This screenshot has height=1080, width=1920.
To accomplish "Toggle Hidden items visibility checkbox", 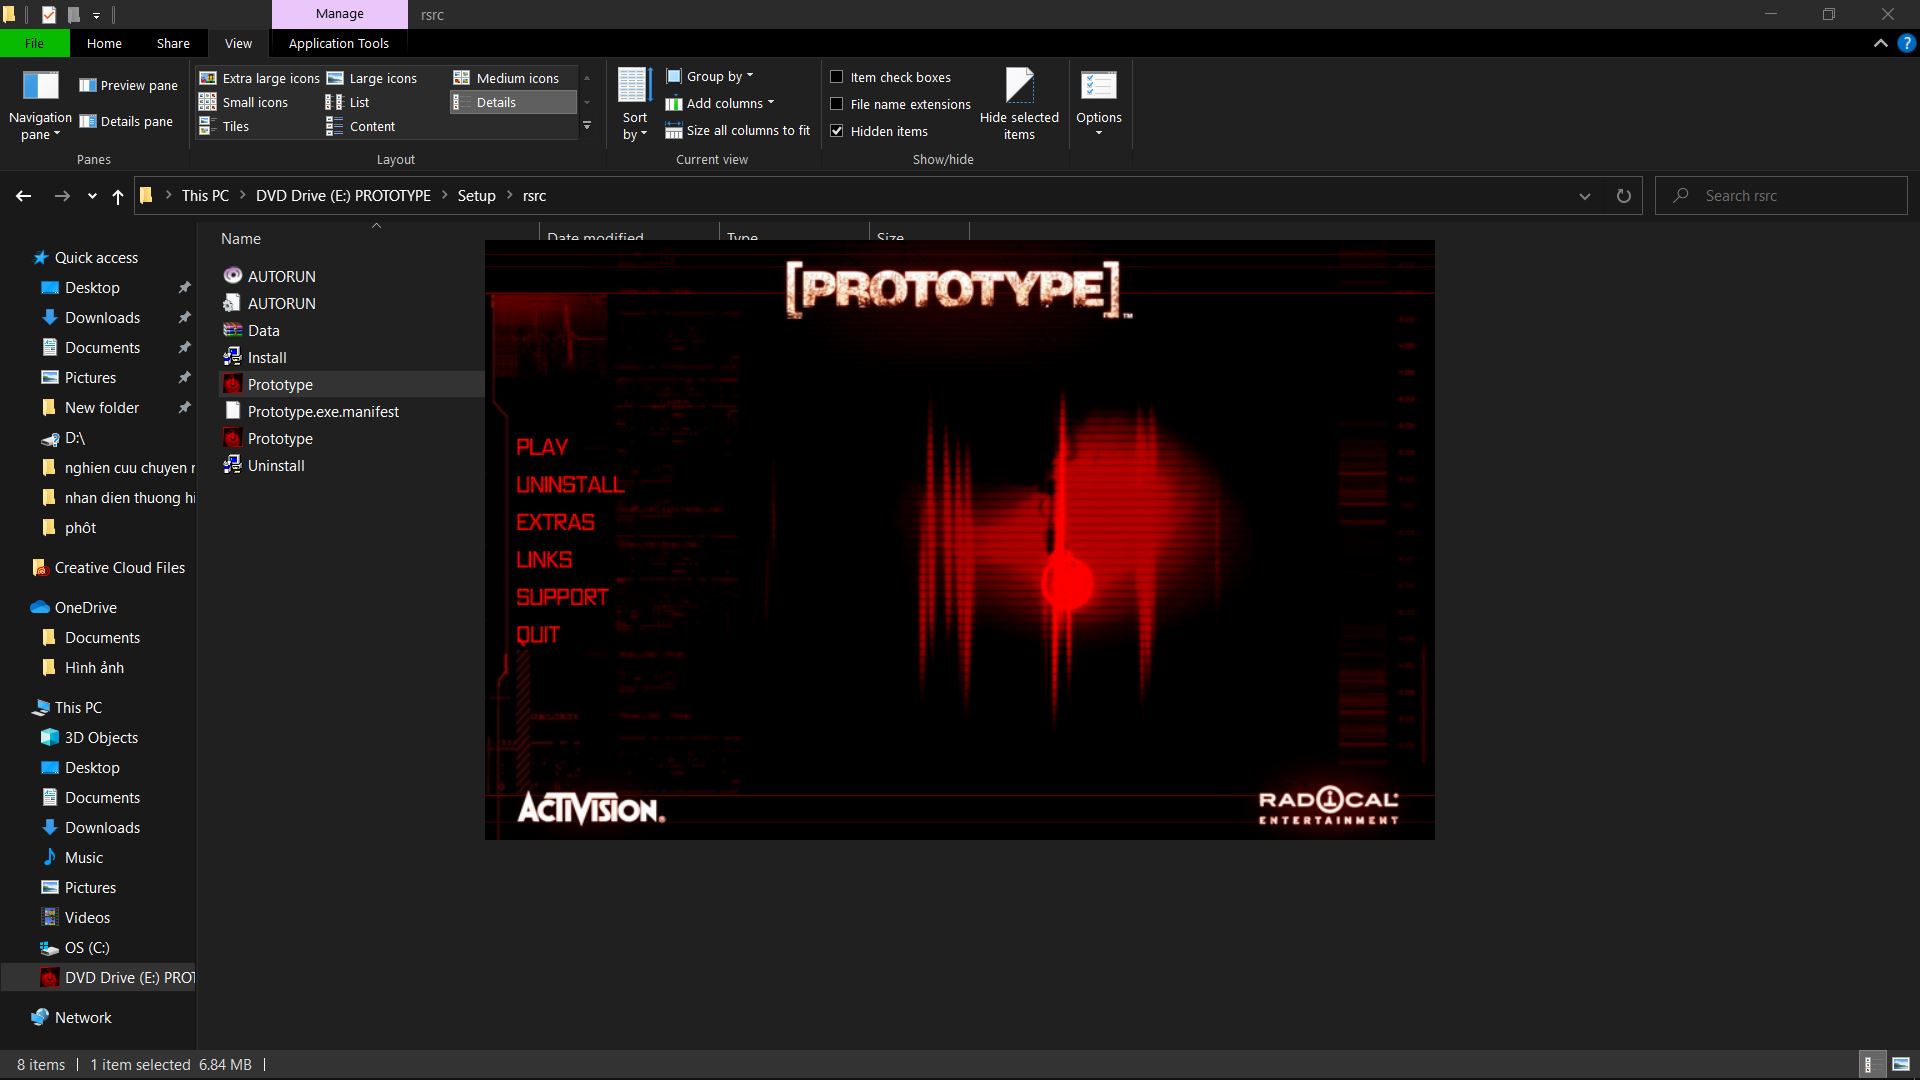I will [836, 131].
